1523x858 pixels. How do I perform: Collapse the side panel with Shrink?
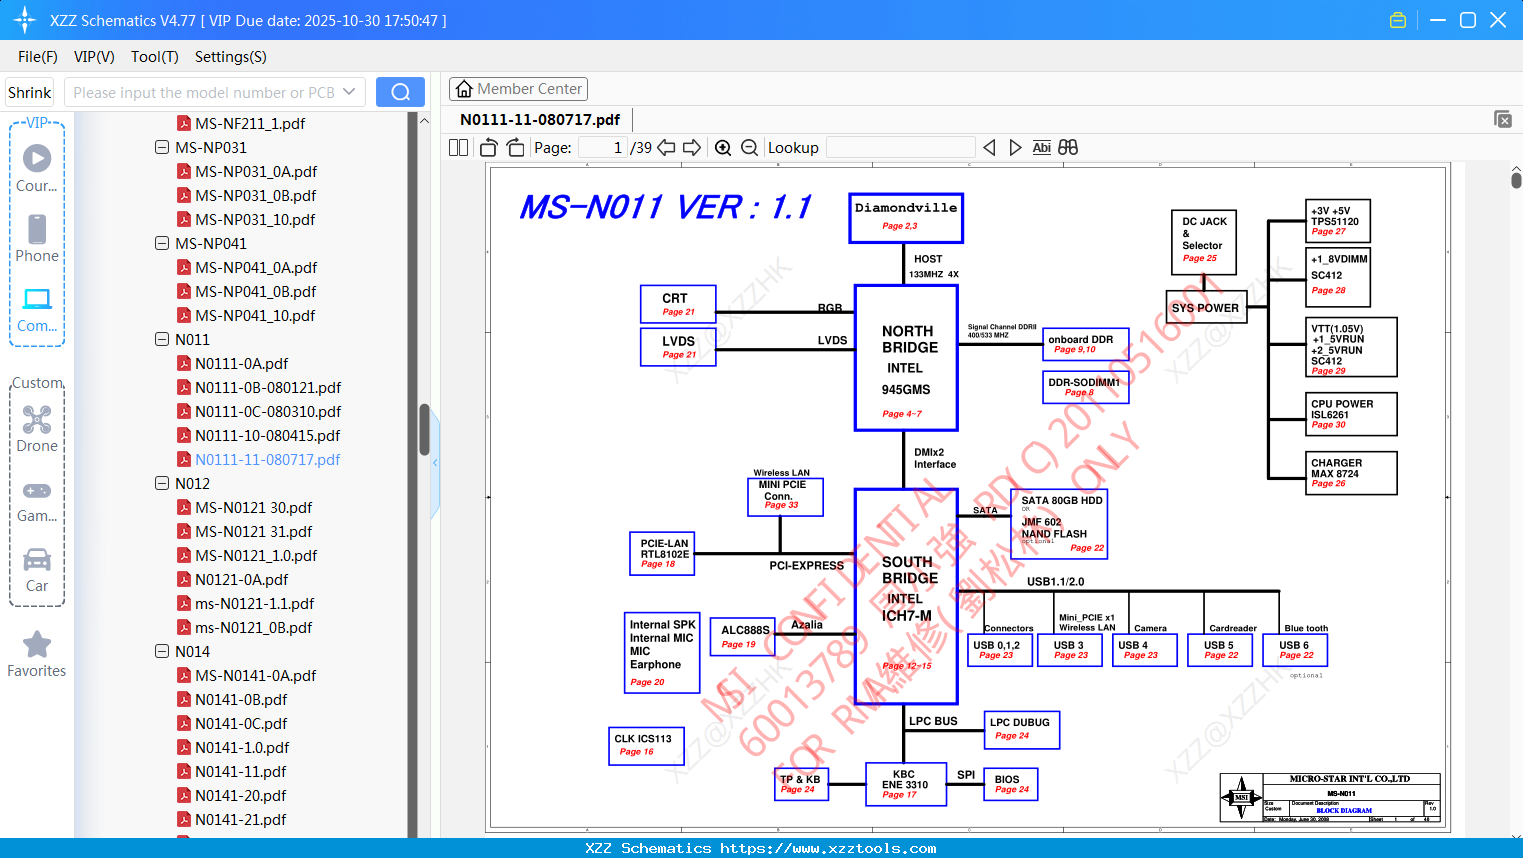pyautogui.click(x=29, y=92)
